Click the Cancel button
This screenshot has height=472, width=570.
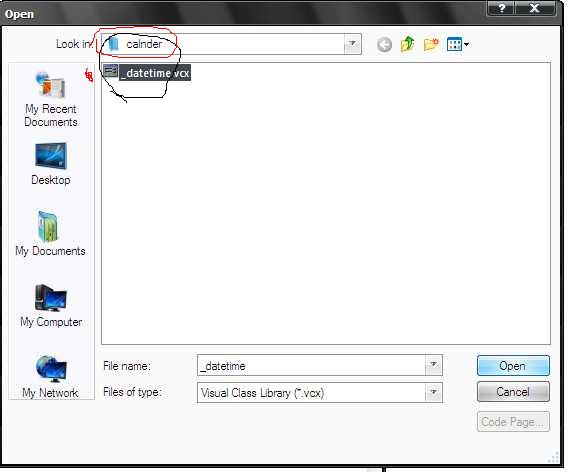click(x=513, y=392)
